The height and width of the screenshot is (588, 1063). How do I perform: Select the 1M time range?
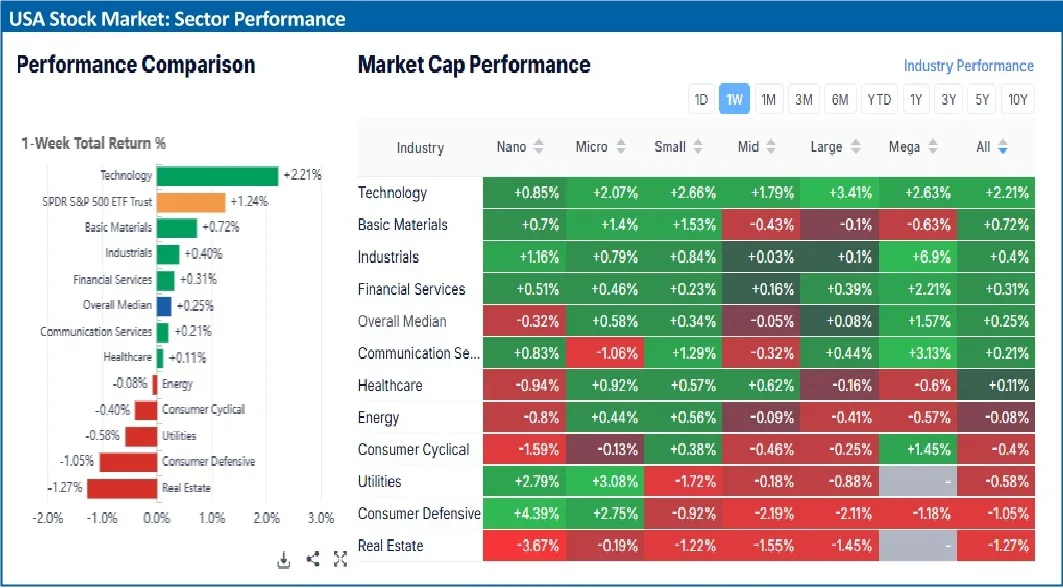pos(768,99)
